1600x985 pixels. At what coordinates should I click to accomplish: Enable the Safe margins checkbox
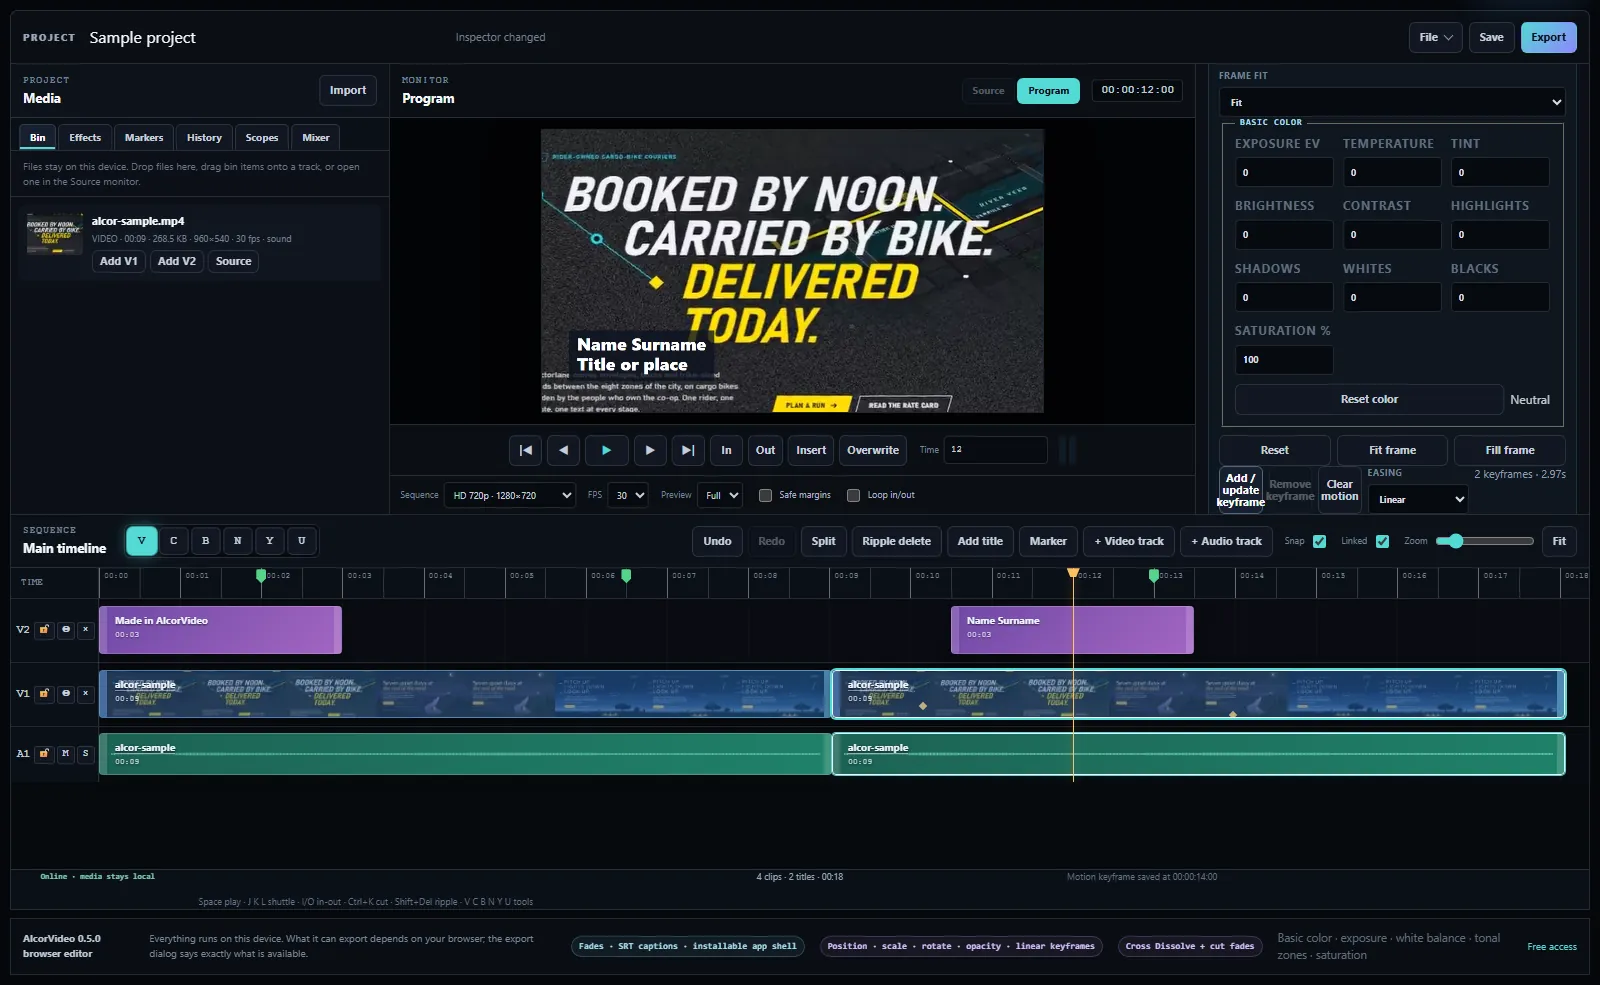click(766, 495)
